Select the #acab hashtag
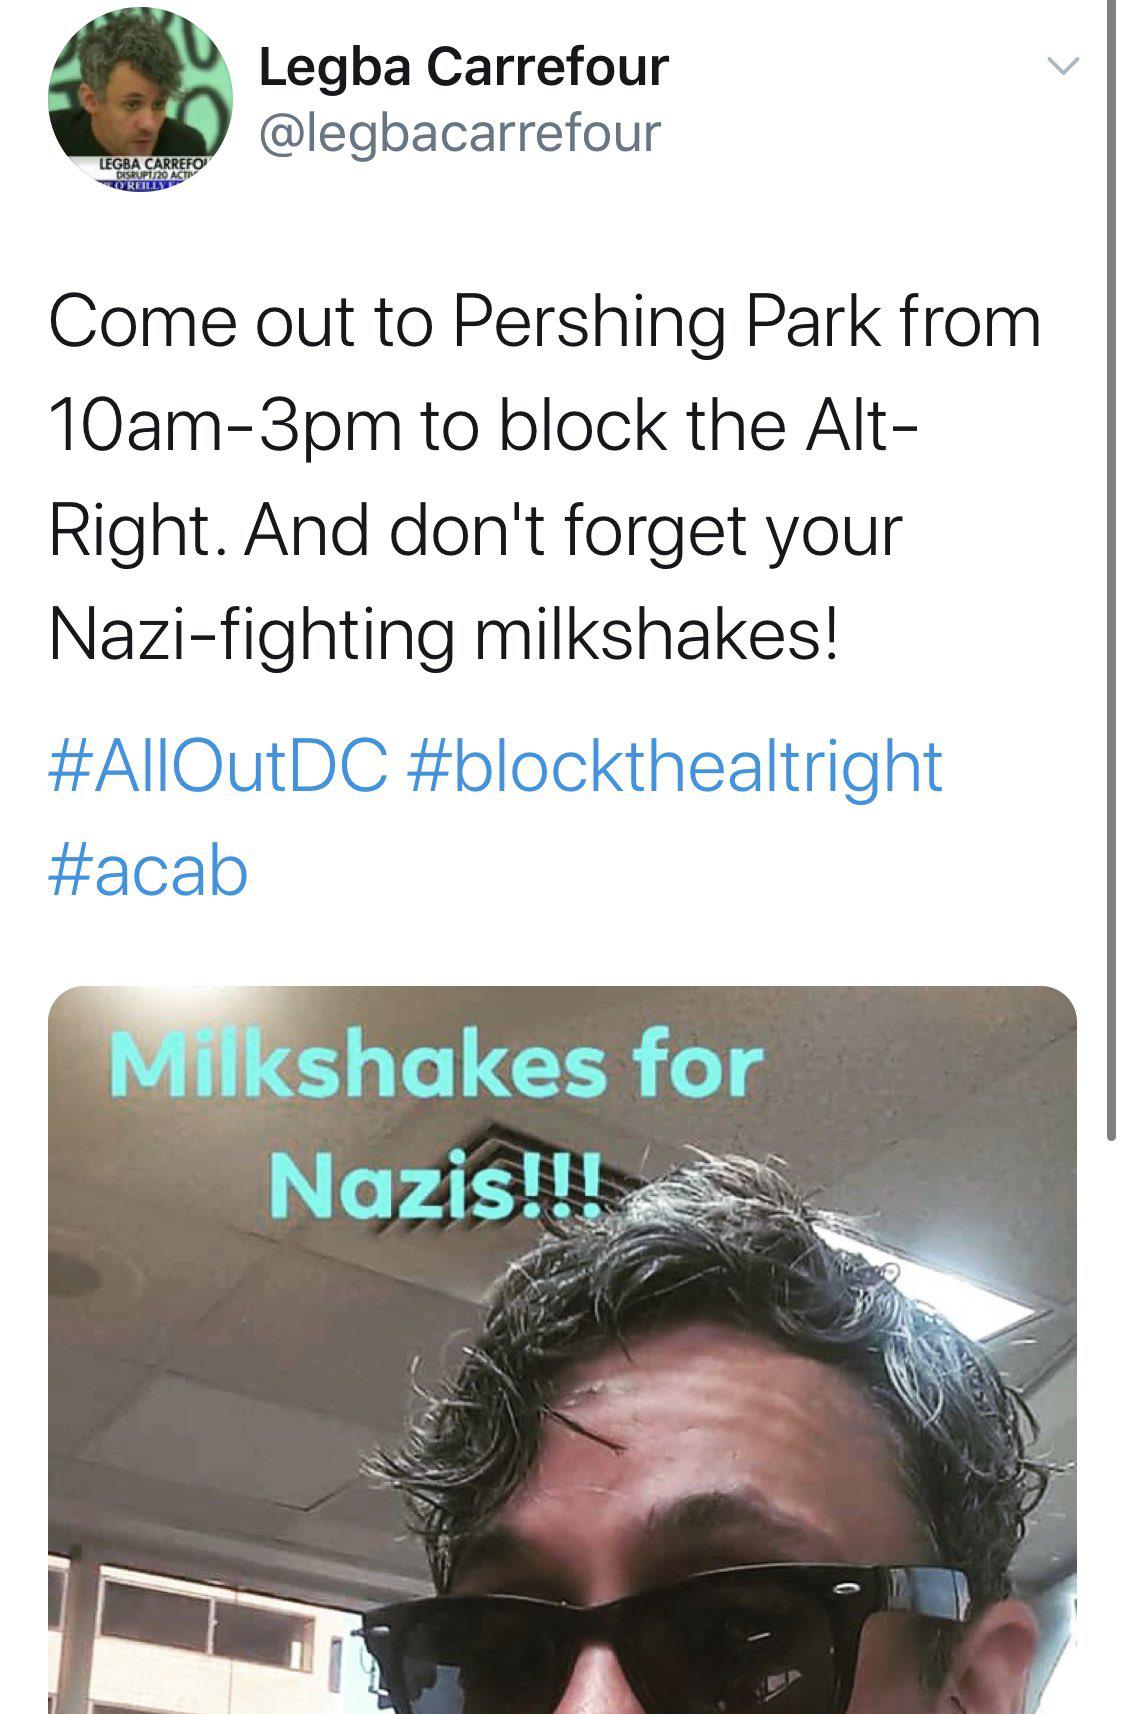The height and width of the screenshot is (1714, 1125). pos(148,870)
